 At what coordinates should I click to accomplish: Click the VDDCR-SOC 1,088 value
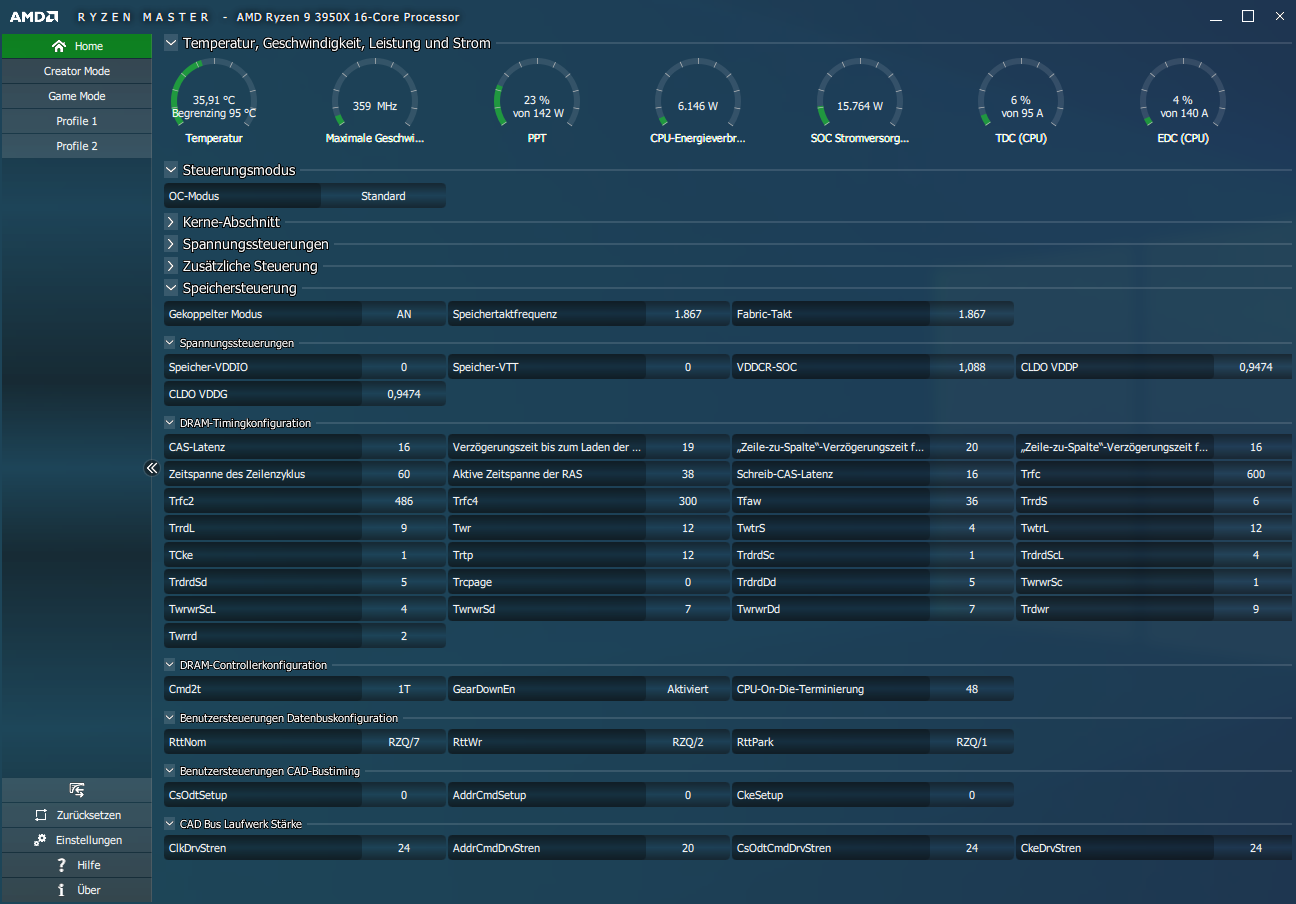[972, 367]
